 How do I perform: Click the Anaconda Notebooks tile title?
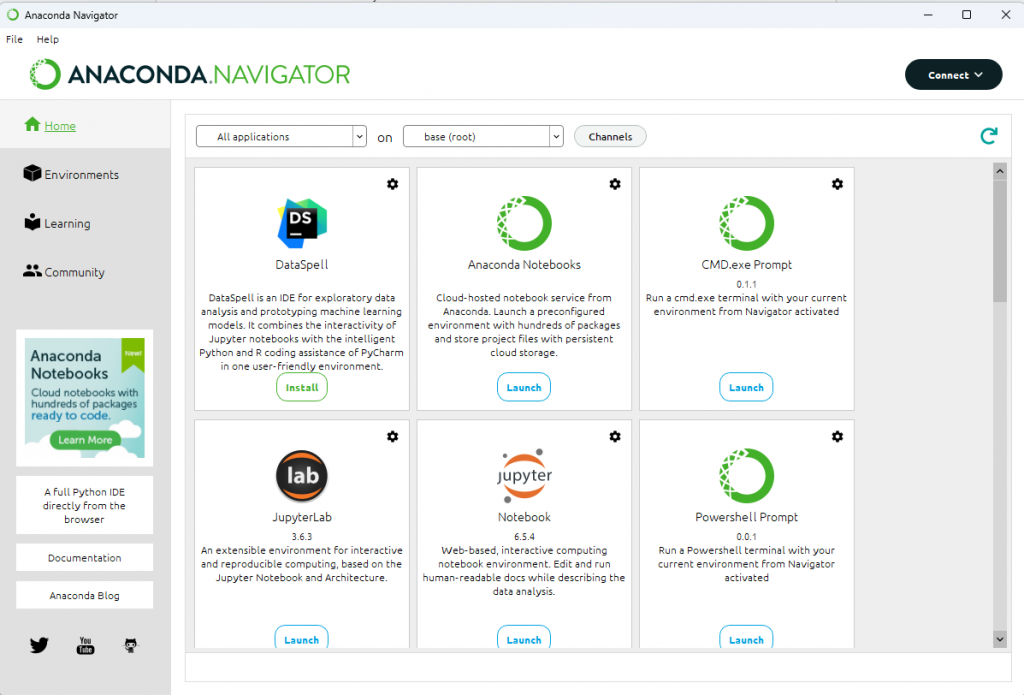point(524,265)
